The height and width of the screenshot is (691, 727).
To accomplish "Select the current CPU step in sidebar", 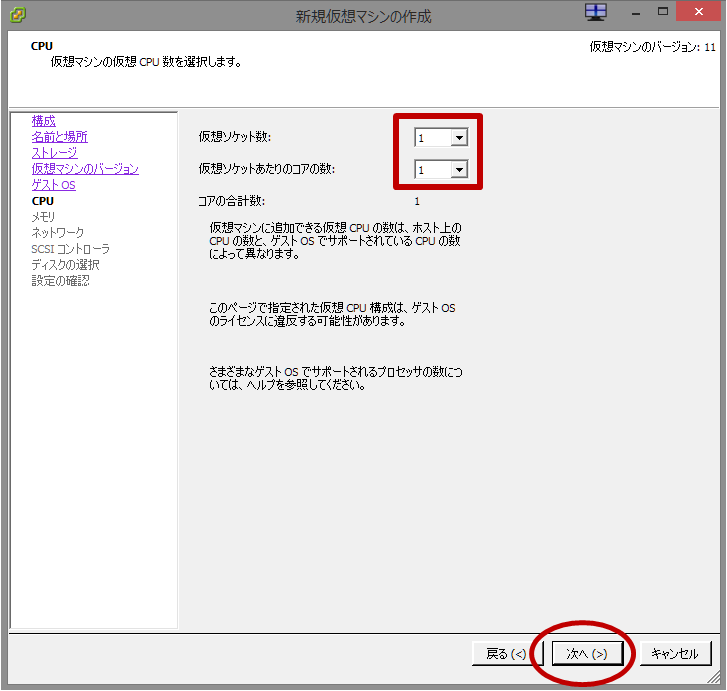I will click(43, 201).
